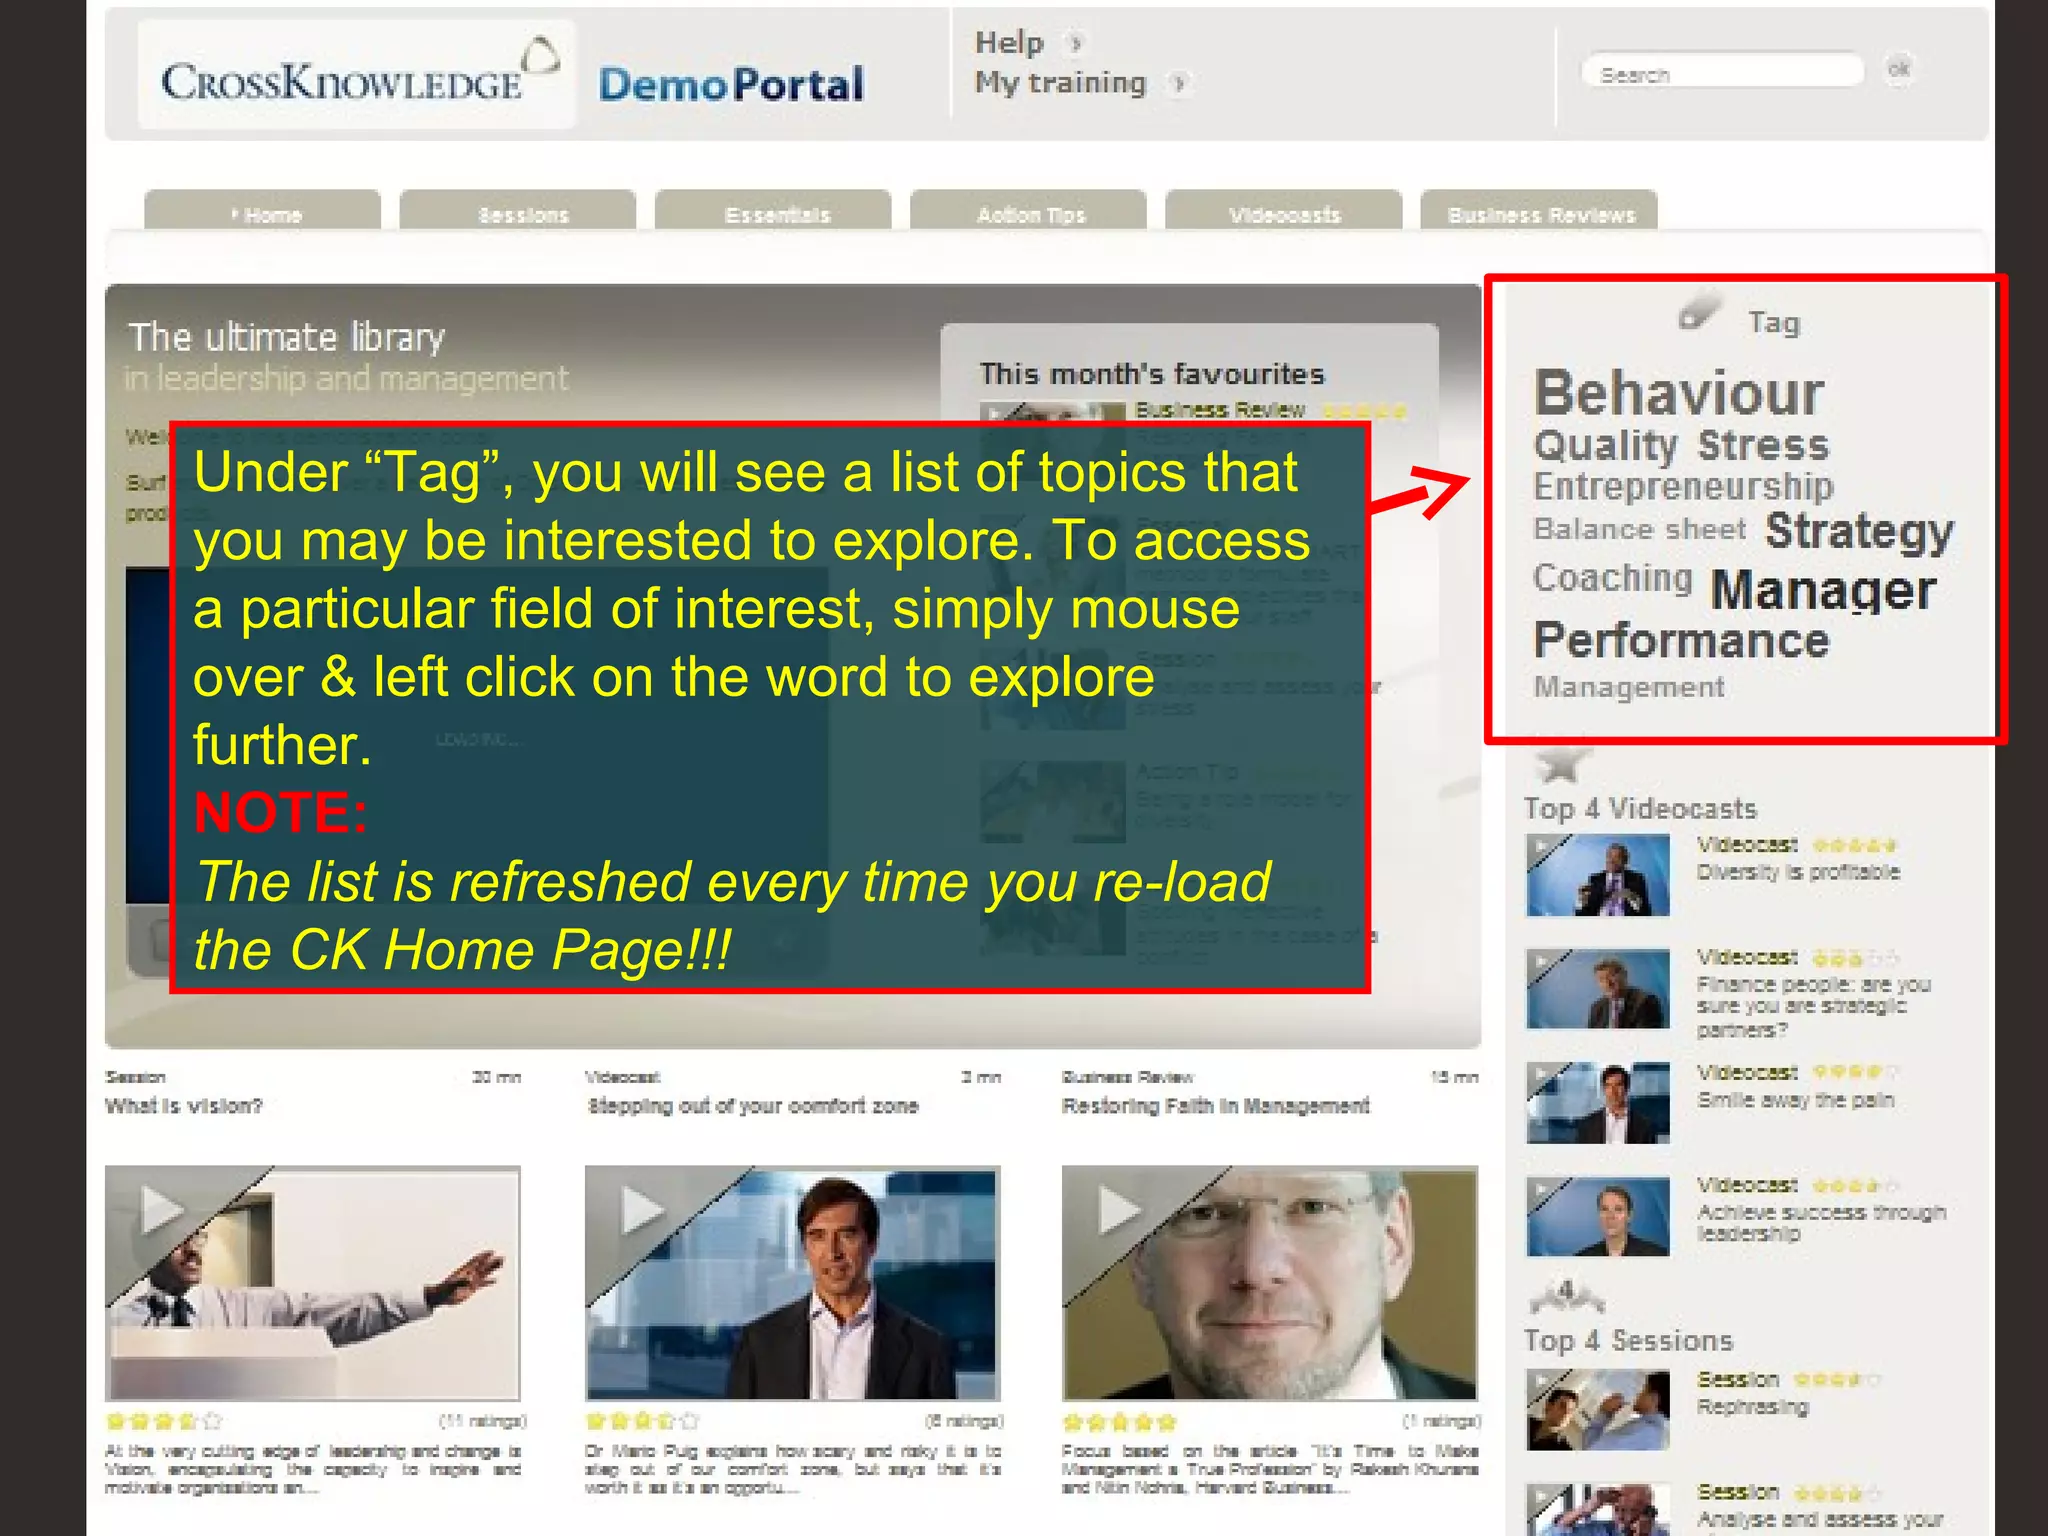Select the Stress tag
The image size is (2048, 1536).
point(1763,445)
